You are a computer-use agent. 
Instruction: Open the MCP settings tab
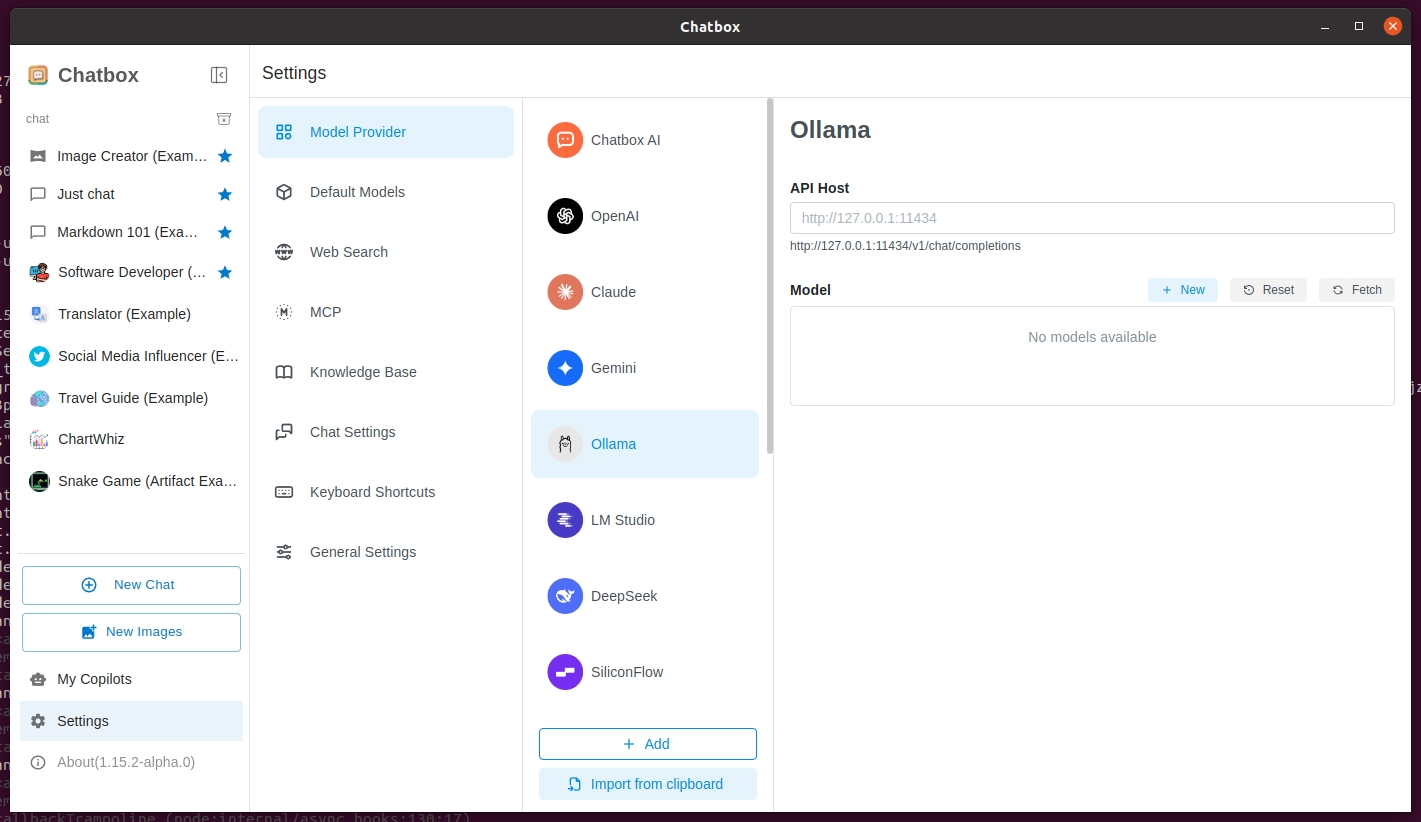point(386,312)
